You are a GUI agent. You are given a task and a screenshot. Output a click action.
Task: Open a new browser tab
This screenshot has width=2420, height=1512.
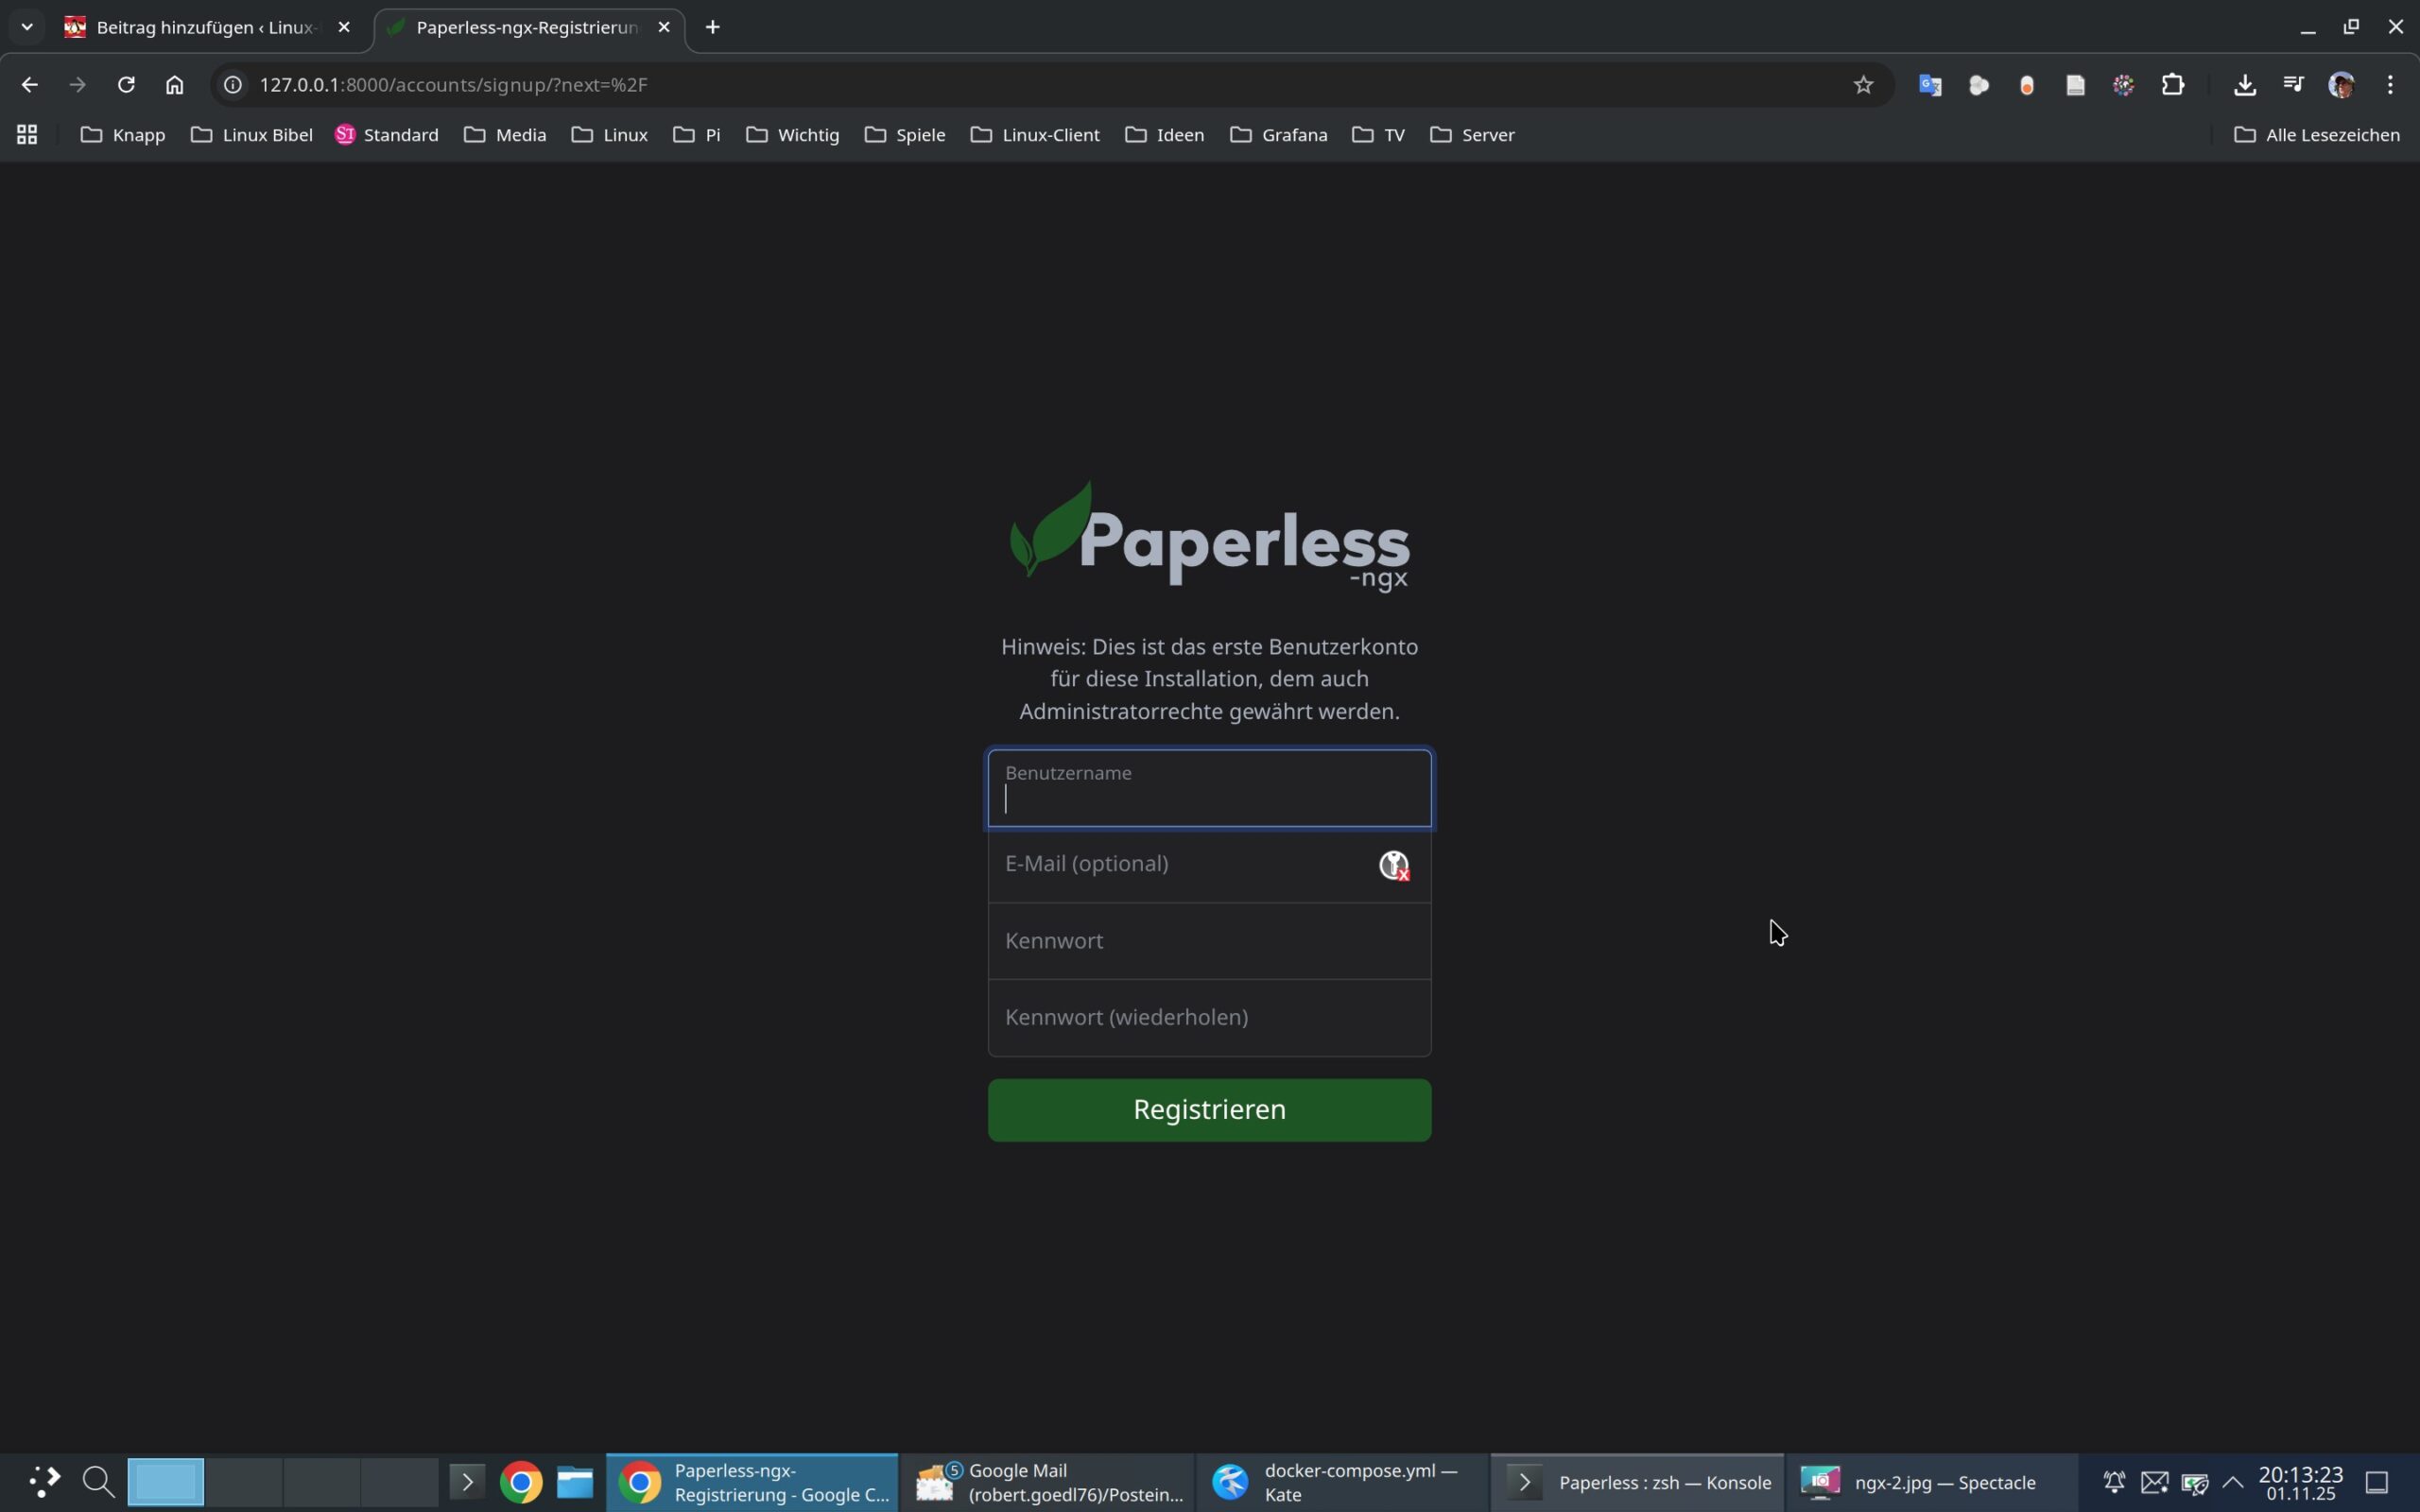[712, 27]
